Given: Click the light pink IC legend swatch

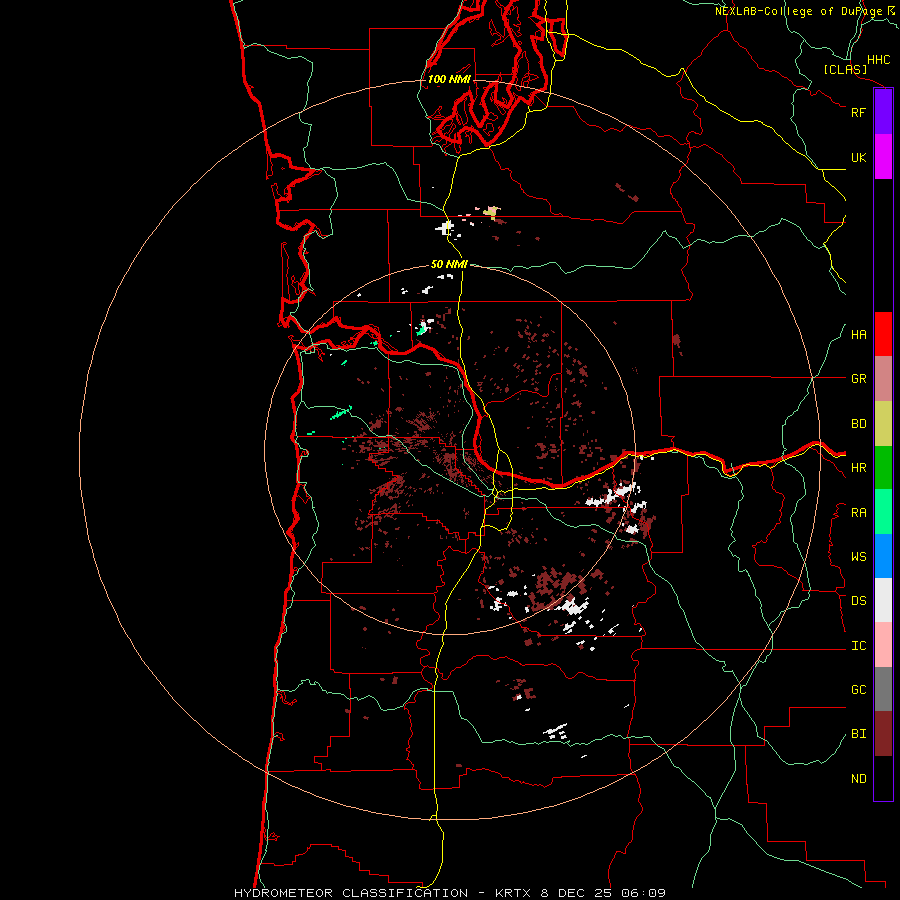Looking at the screenshot, I should click(x=883, y=645).
